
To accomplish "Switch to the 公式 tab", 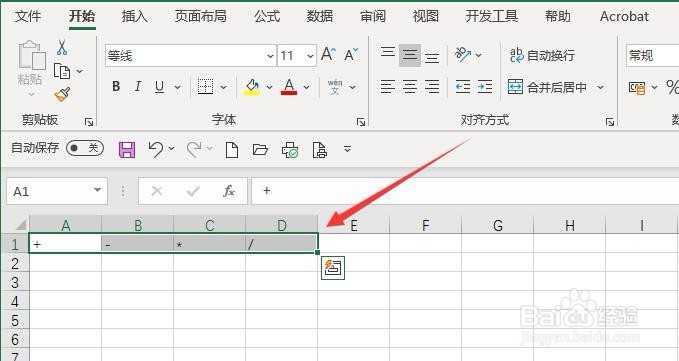I will [x=267, y=16].
